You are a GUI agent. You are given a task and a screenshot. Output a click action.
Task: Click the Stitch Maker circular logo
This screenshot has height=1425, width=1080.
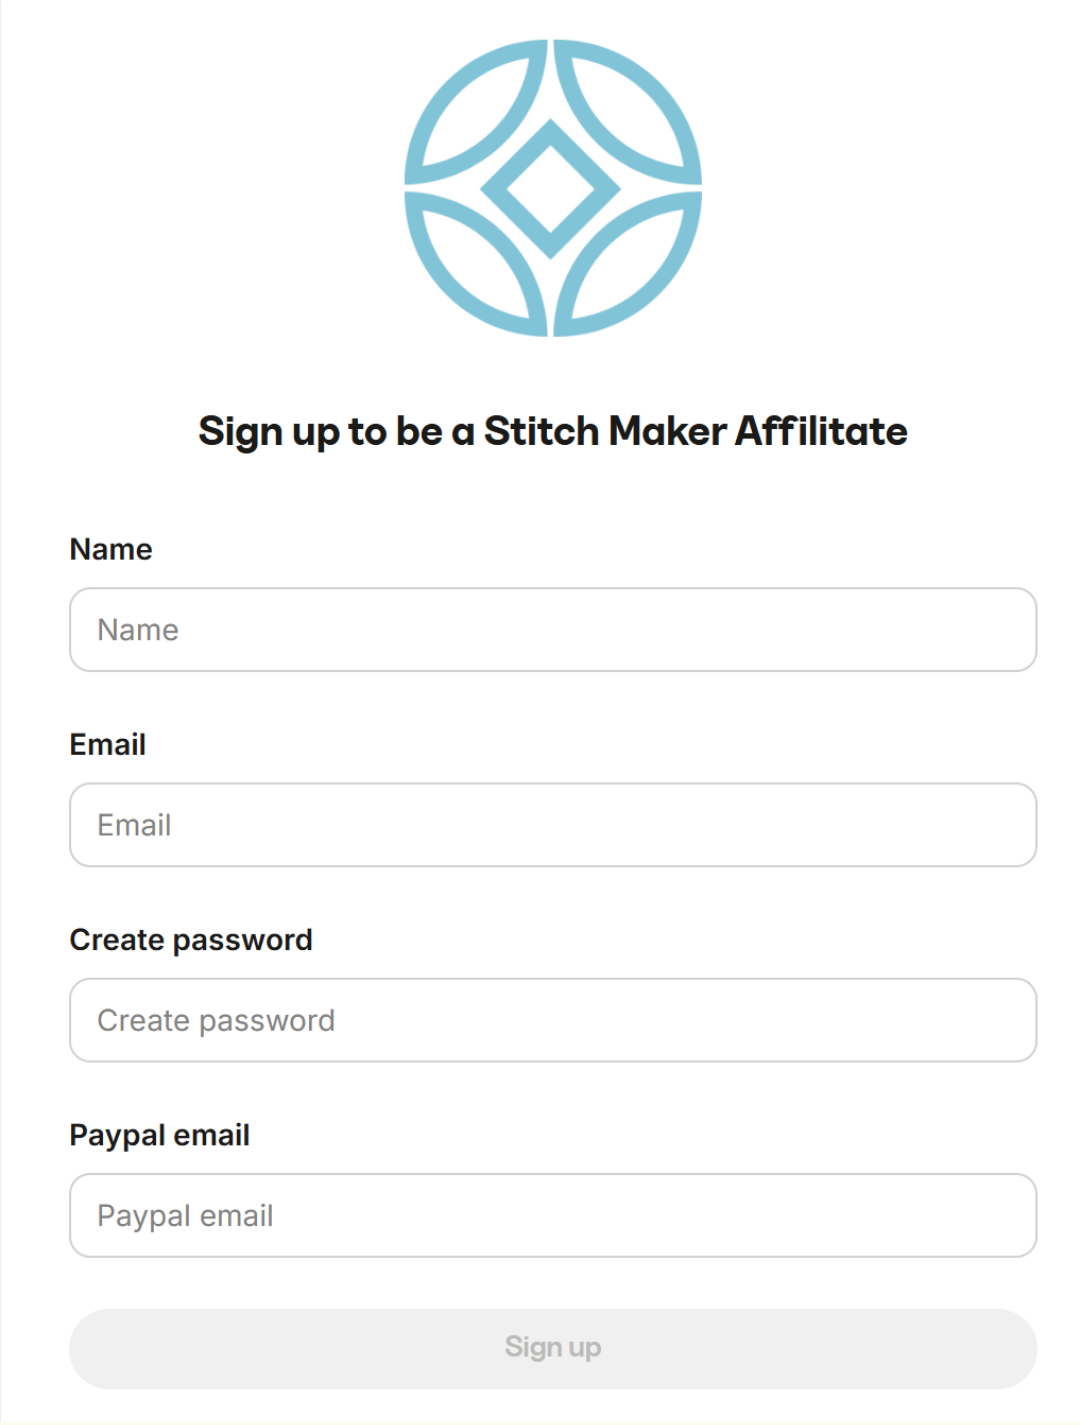click(552, 188)
